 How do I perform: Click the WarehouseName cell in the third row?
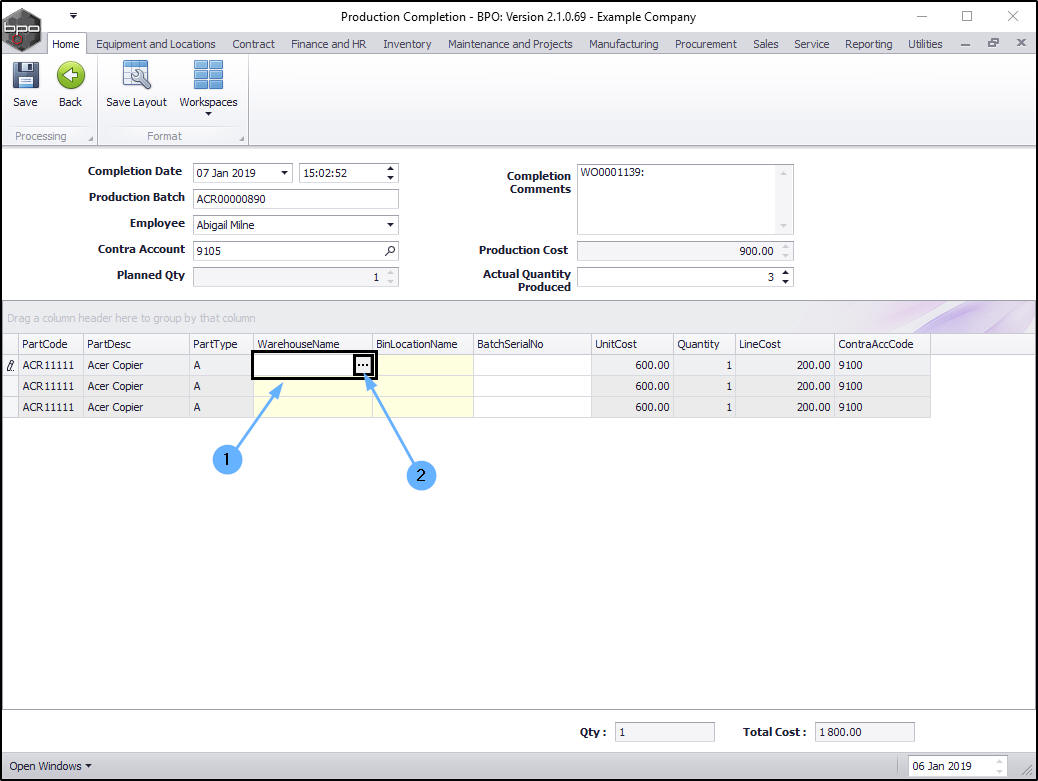(x=312, y=407)
